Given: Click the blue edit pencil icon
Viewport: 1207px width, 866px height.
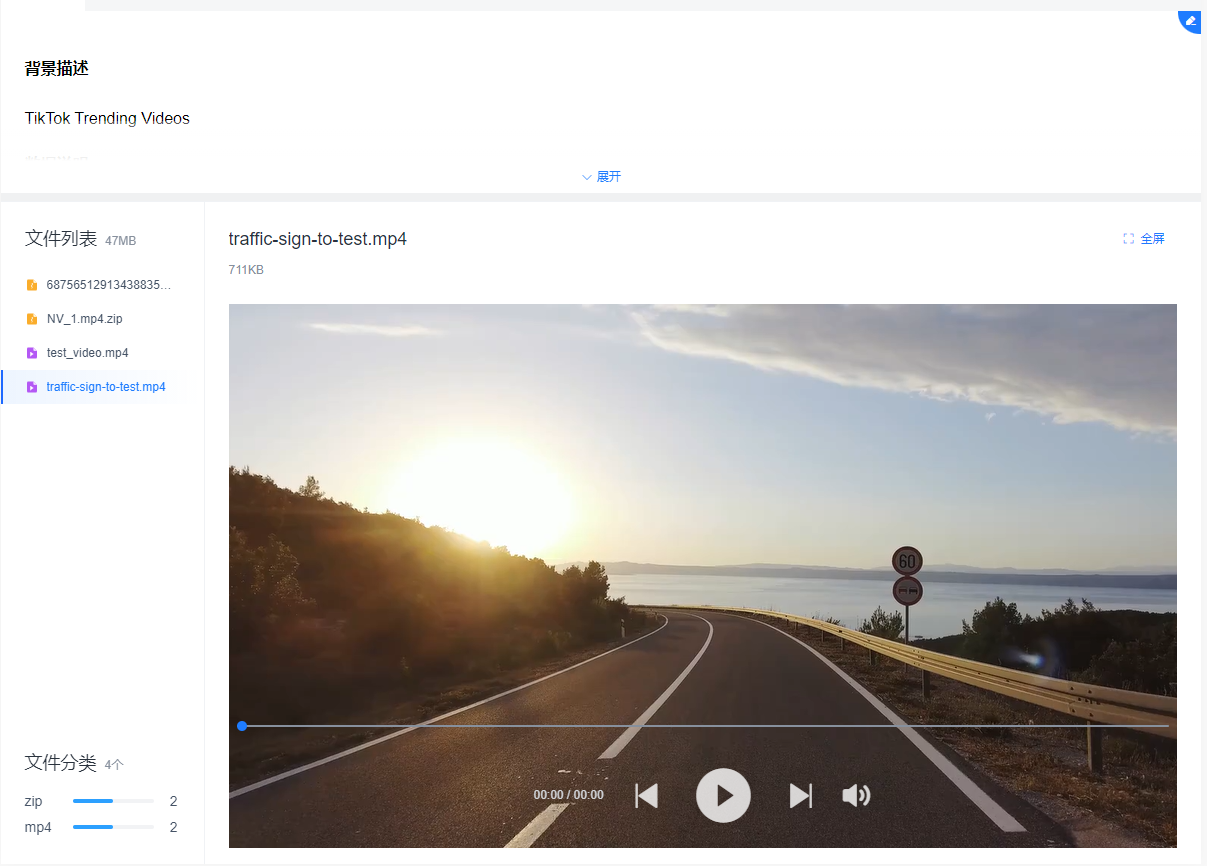Looking at the screenshot, I should coord(1190,21).
